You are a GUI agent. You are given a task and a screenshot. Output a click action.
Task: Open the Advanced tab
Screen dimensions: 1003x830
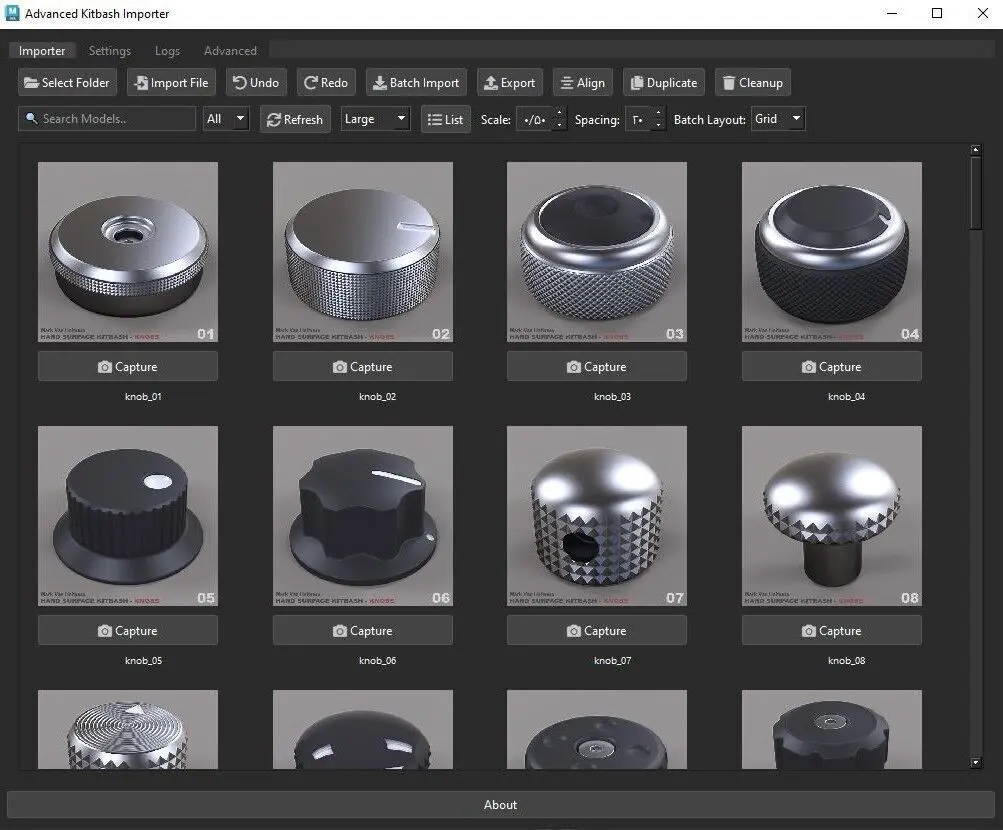230,51
